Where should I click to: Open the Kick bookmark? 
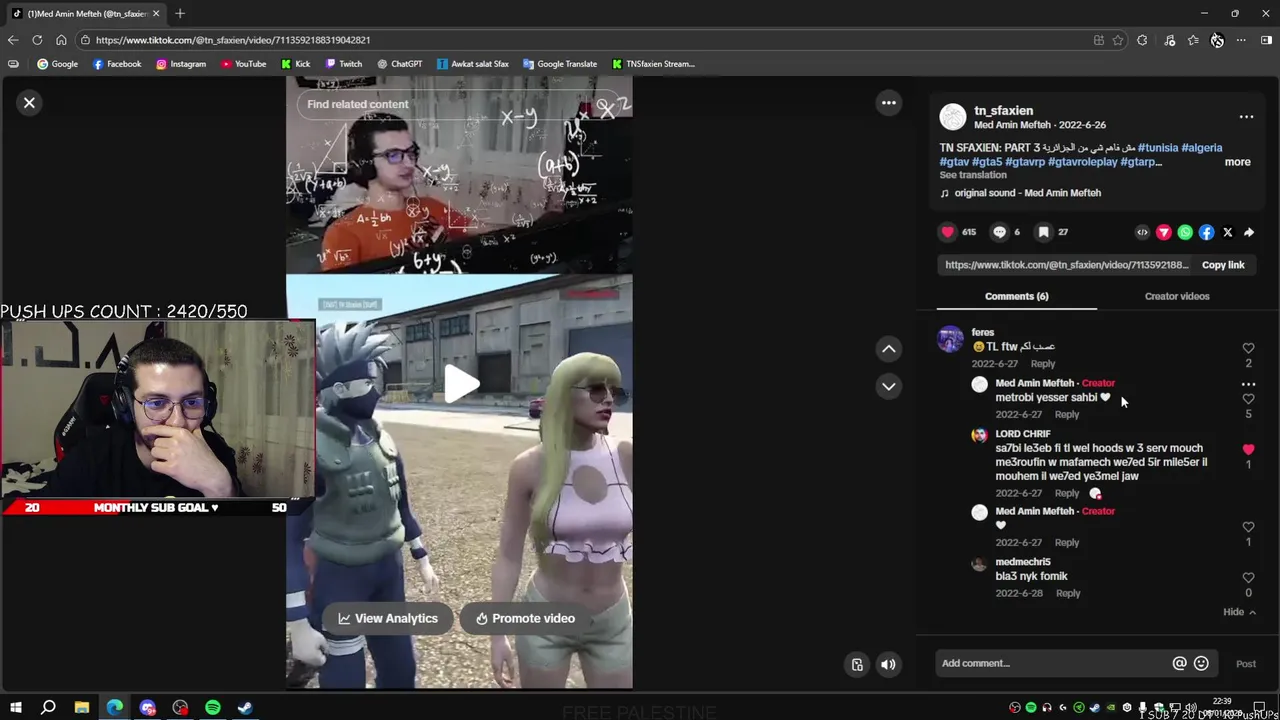coord(295,64)
